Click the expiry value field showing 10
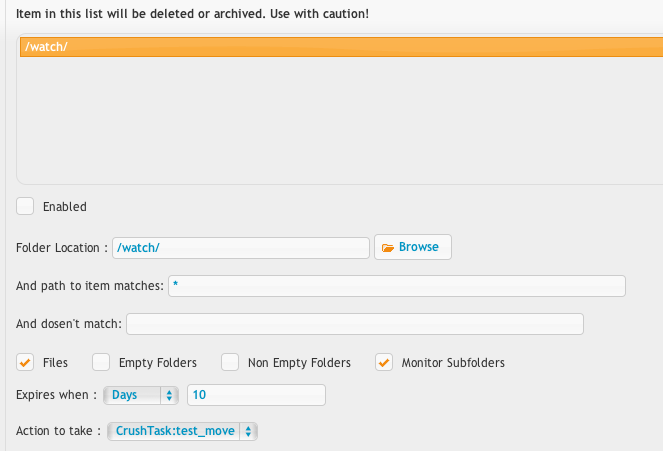Image resolution: width=663 pixels, height=451 pixels. pyautogui.click(x=256, y=395)
